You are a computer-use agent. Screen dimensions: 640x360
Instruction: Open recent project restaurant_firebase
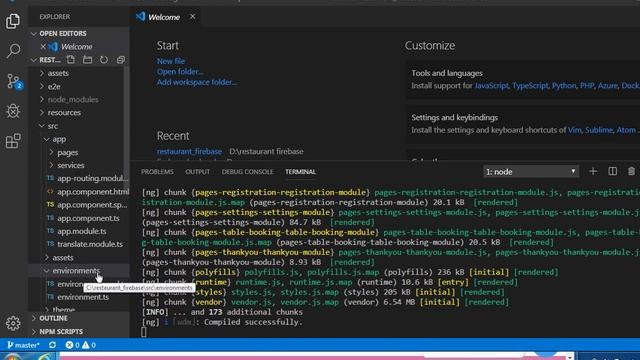point(189,151)
